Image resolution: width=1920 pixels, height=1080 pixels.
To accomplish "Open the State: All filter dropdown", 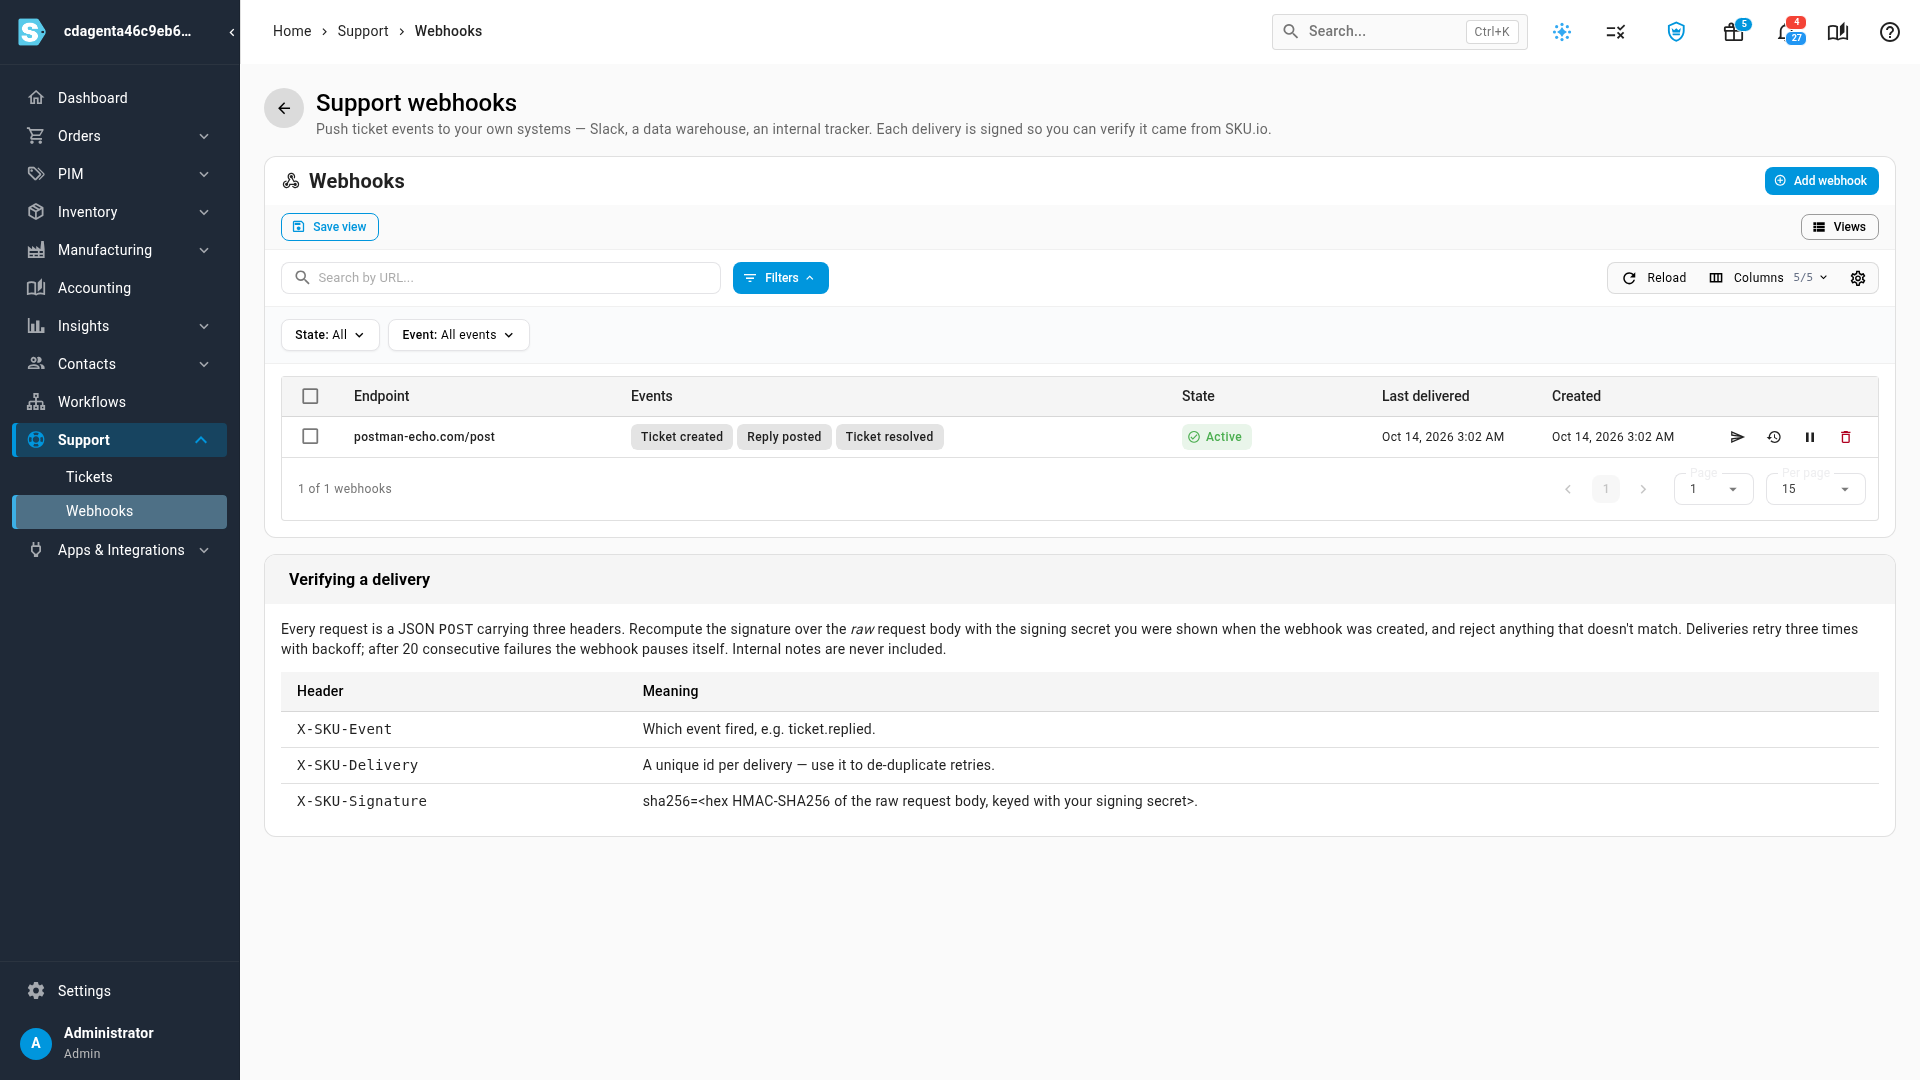I will tap(330, 335).
